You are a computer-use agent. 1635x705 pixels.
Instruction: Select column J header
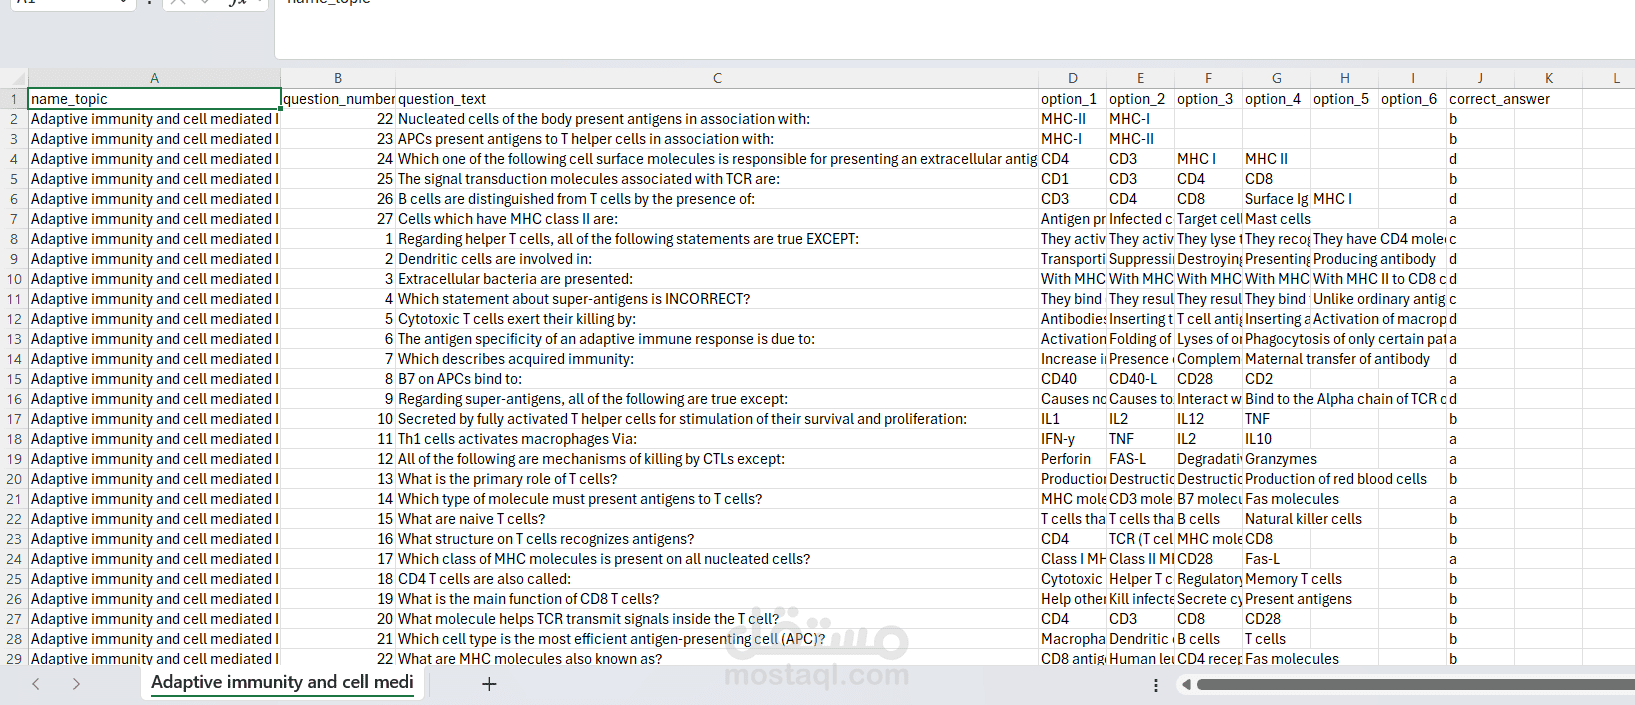coord(1481,78)
